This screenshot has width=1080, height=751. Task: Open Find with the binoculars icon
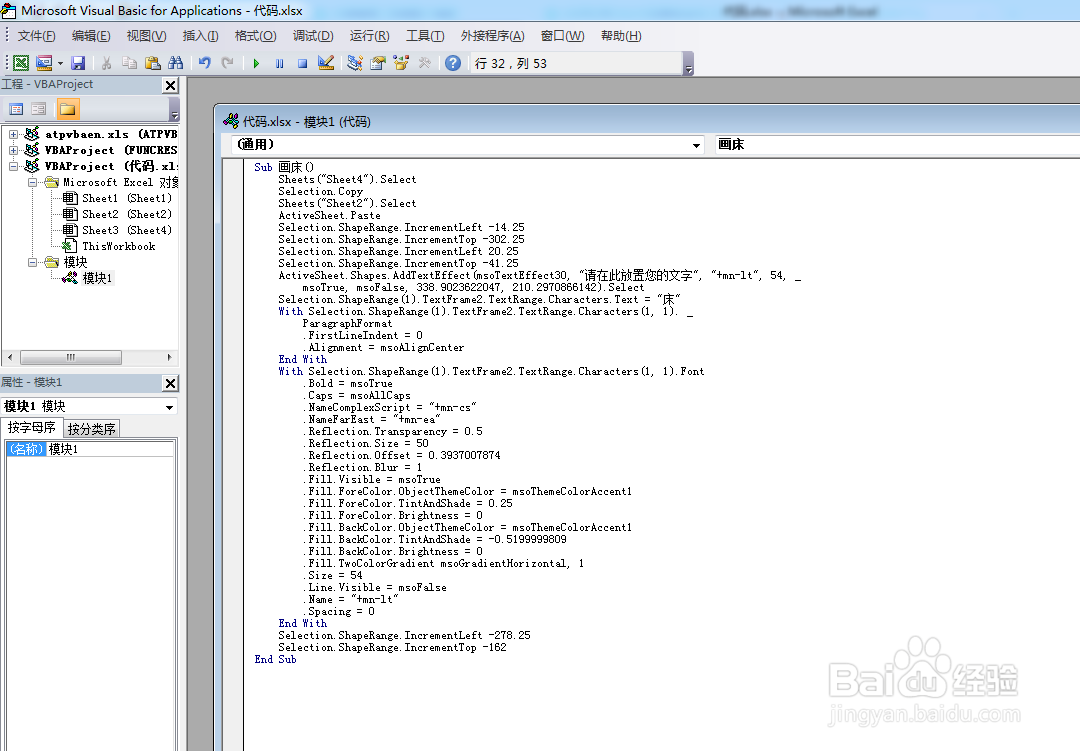tap(176, 63)
